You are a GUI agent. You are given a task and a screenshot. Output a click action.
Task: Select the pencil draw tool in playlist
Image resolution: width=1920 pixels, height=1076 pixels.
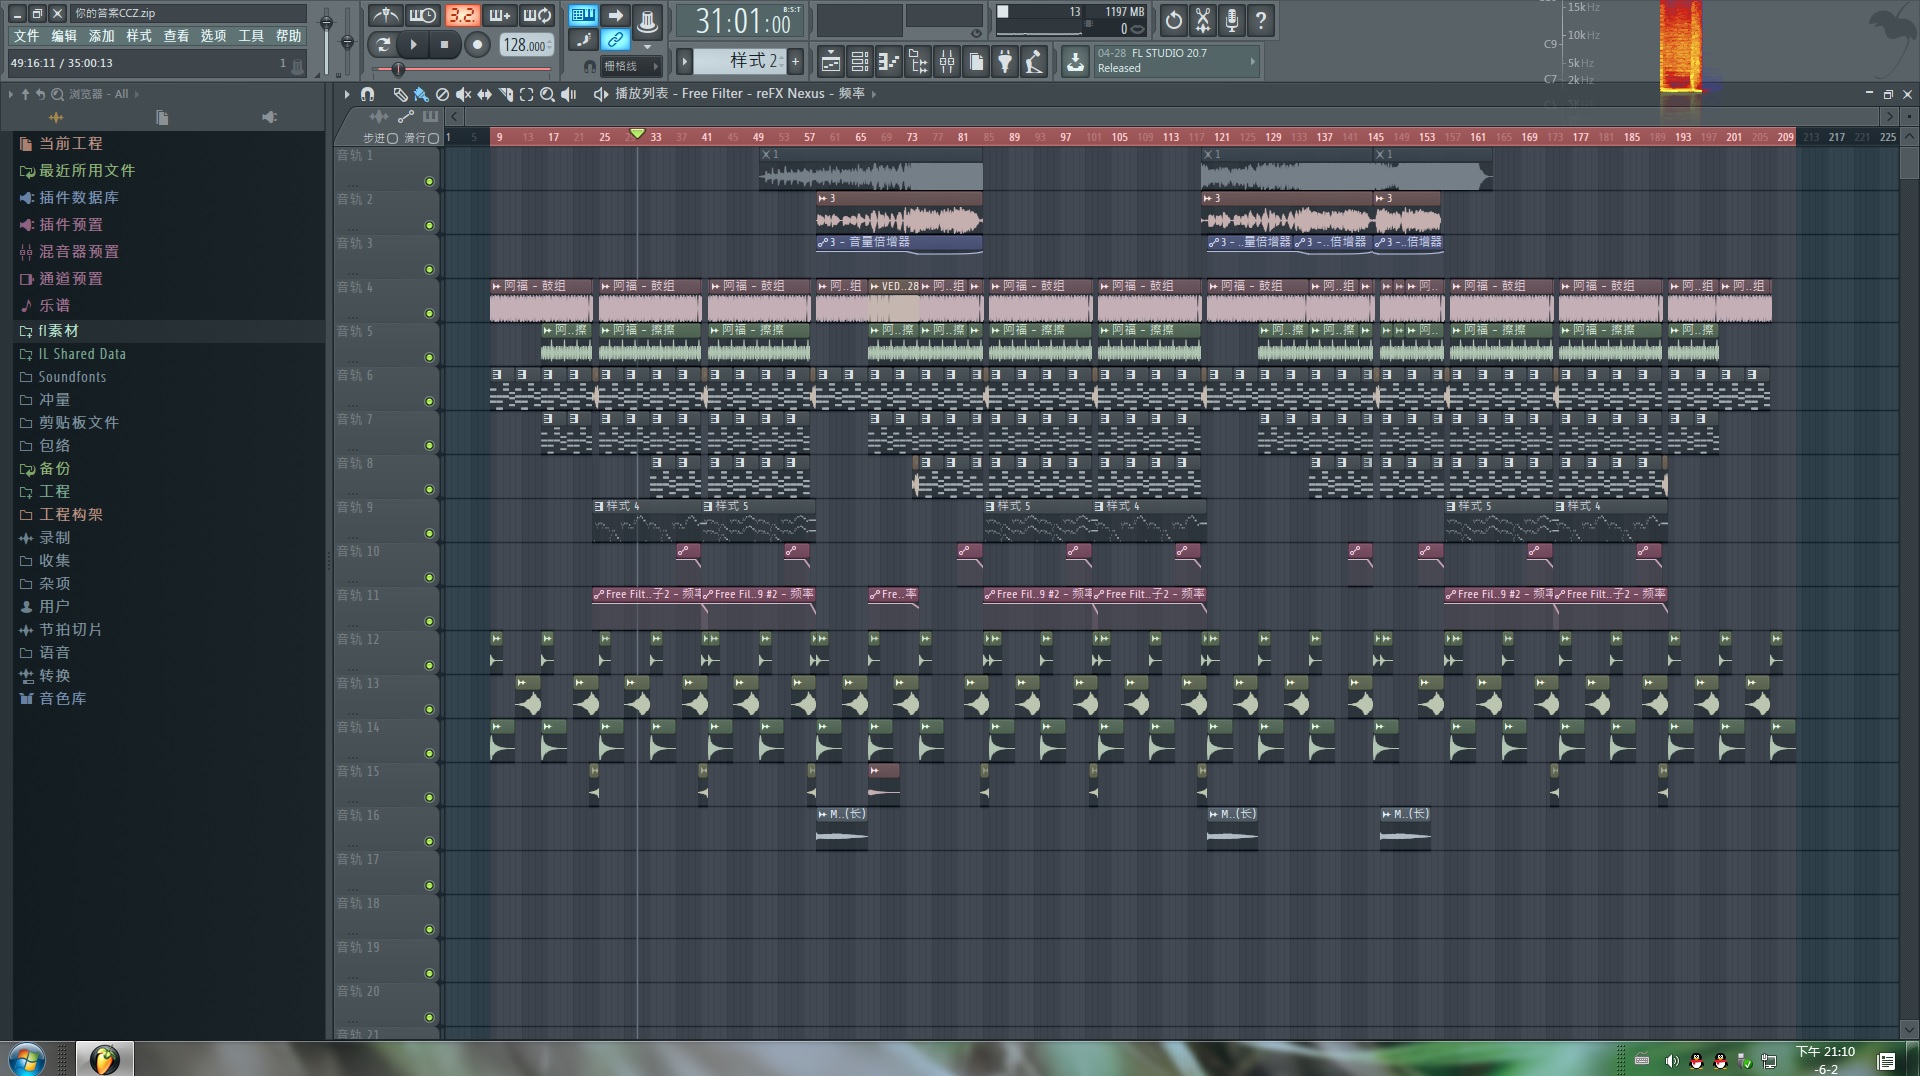point(400,94)
